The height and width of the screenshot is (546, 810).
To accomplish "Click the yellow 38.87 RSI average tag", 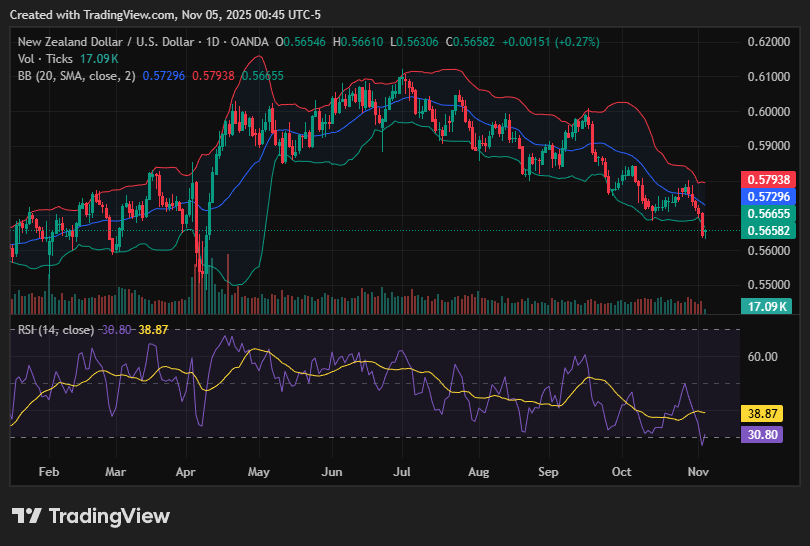I will pyautogui.click(x=766, y=412).
